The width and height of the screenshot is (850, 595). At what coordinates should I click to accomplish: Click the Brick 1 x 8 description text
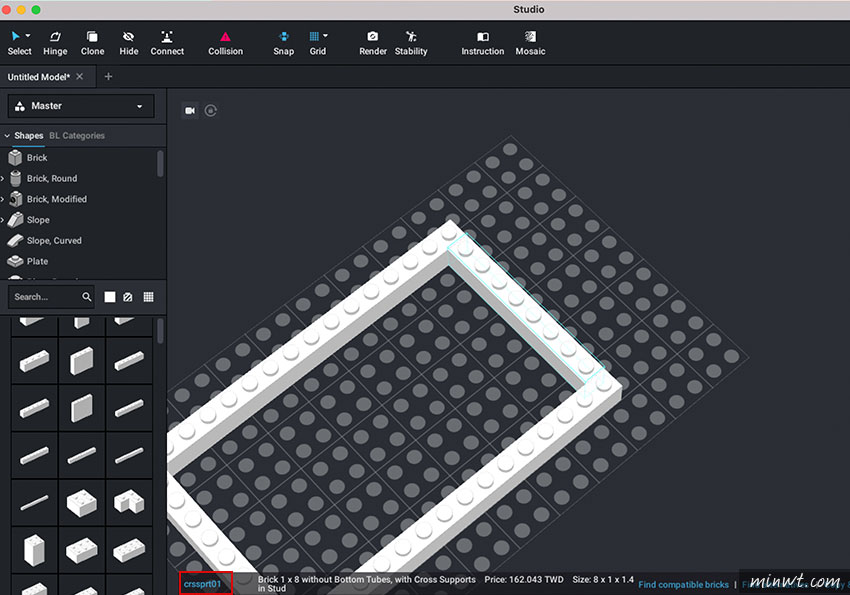(x=366, y=584)
